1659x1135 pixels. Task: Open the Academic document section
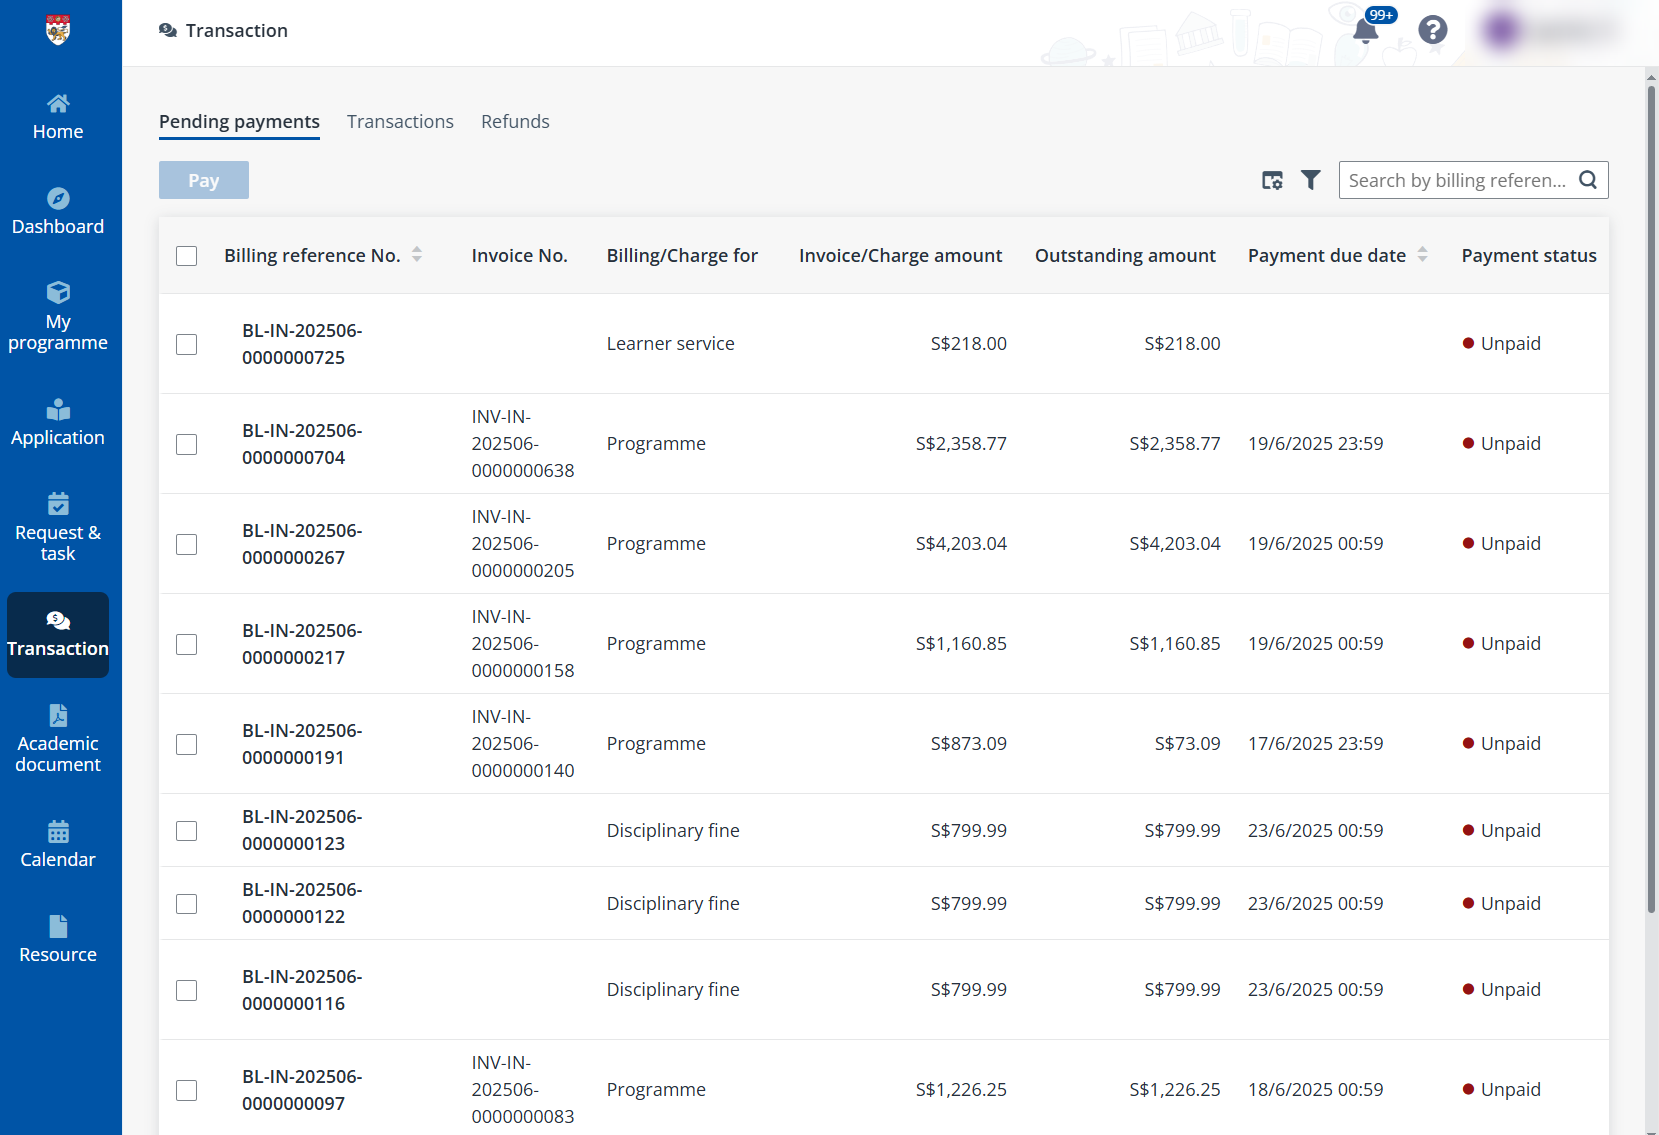click(x=57, y=739)
